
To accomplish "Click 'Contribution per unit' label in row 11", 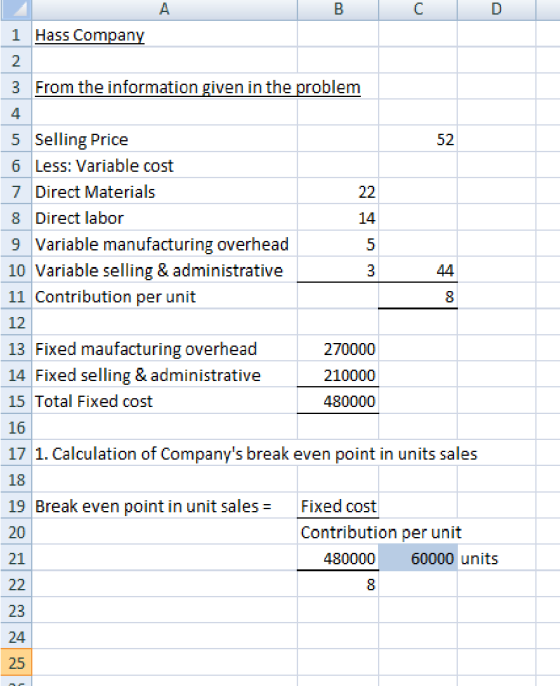I will click(164, 296).
